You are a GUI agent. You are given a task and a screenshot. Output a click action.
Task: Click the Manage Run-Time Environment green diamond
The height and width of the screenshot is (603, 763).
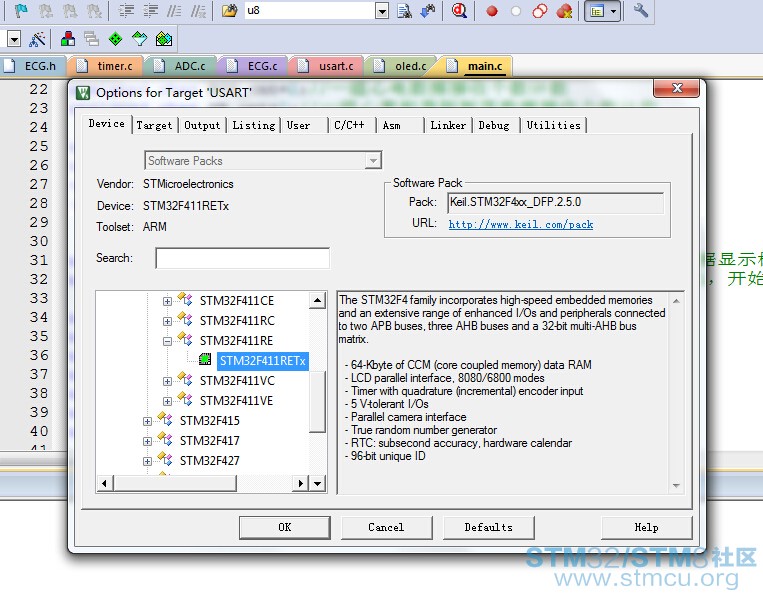tap(115, 39)
